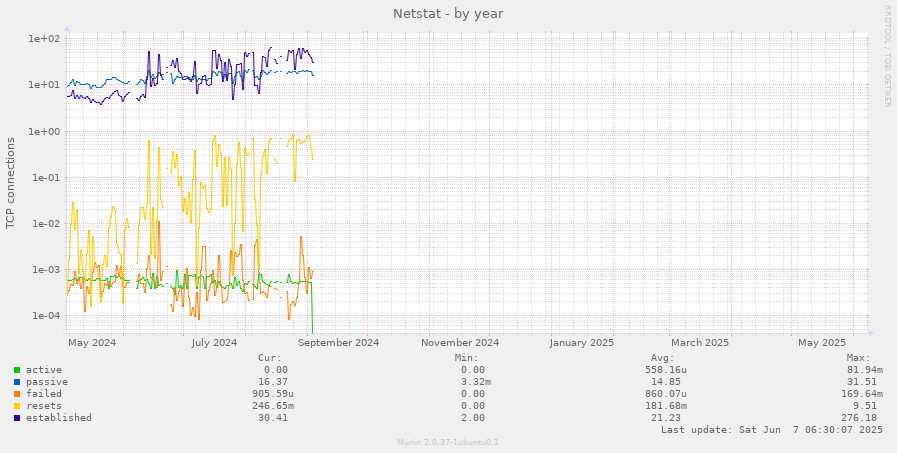Click the 1e-04 y-axis label

45,316
